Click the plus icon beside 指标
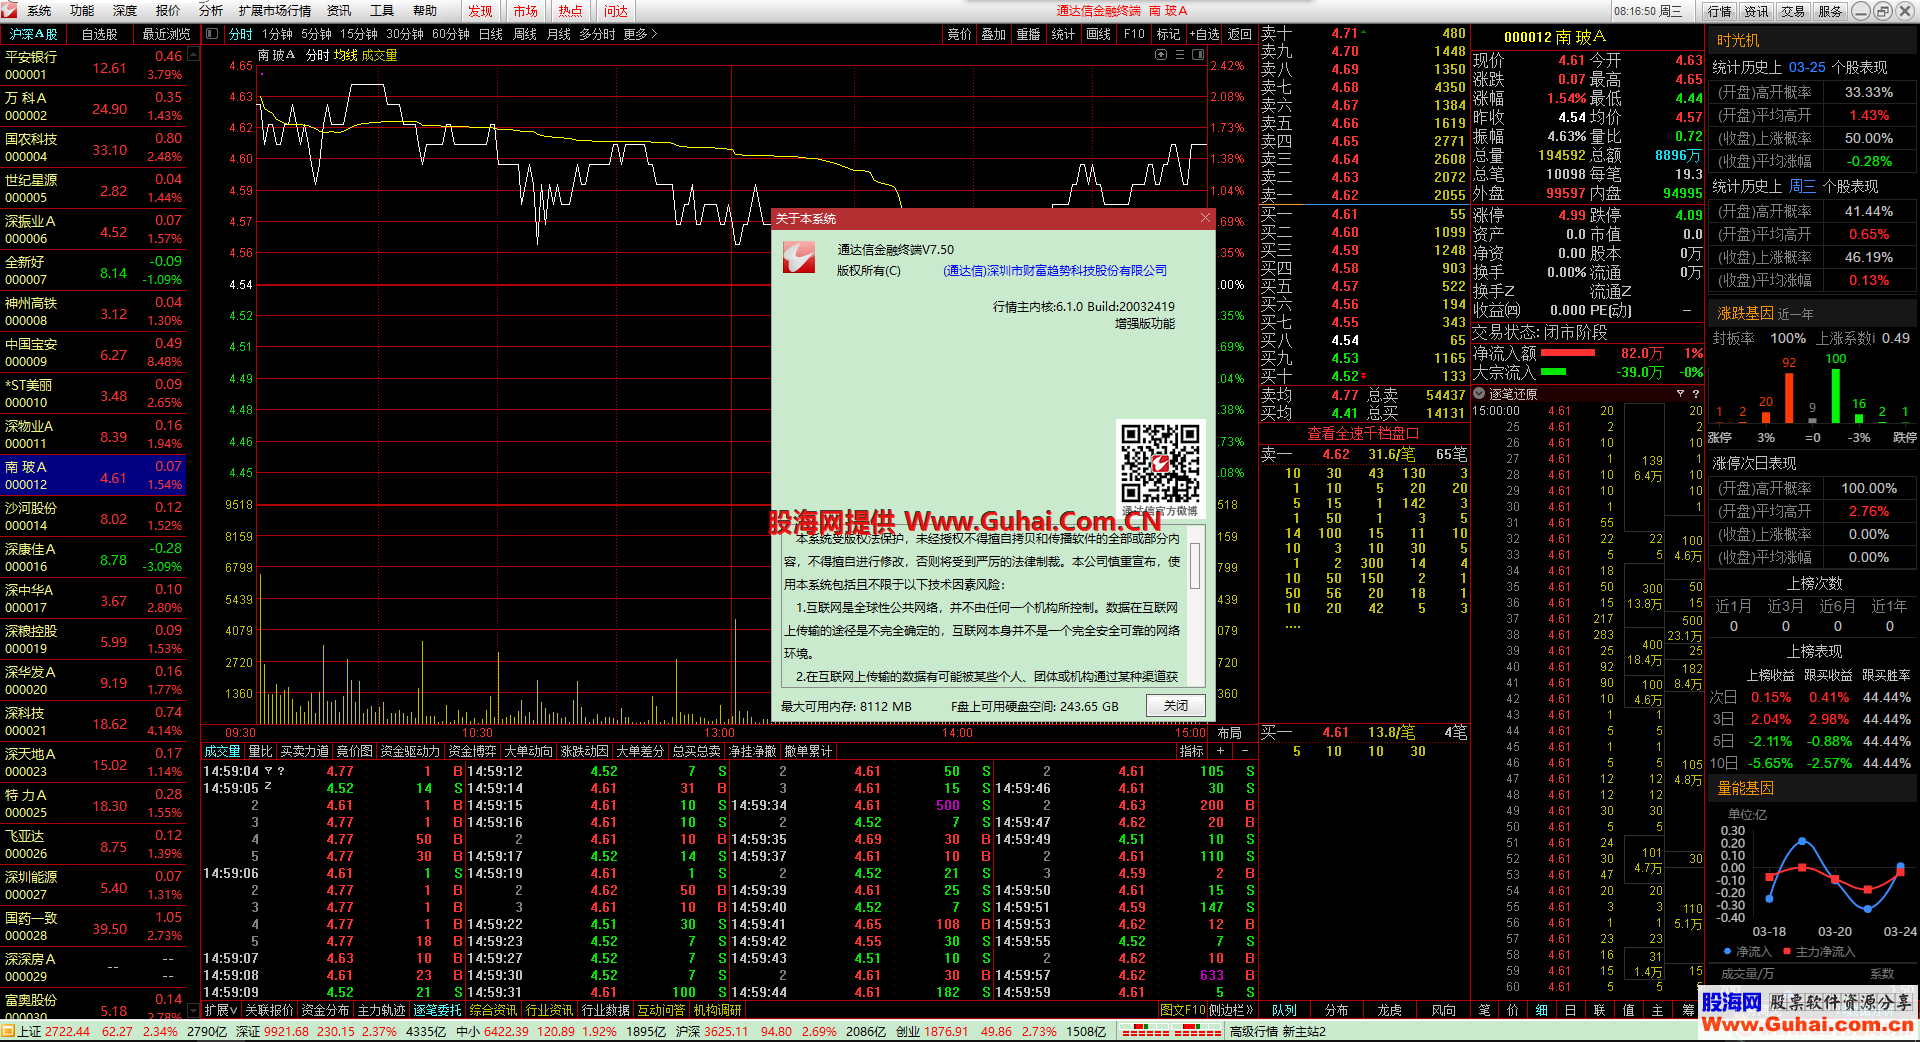The height and width of the screenshot is (1042, 1920). click(1219, 751)
